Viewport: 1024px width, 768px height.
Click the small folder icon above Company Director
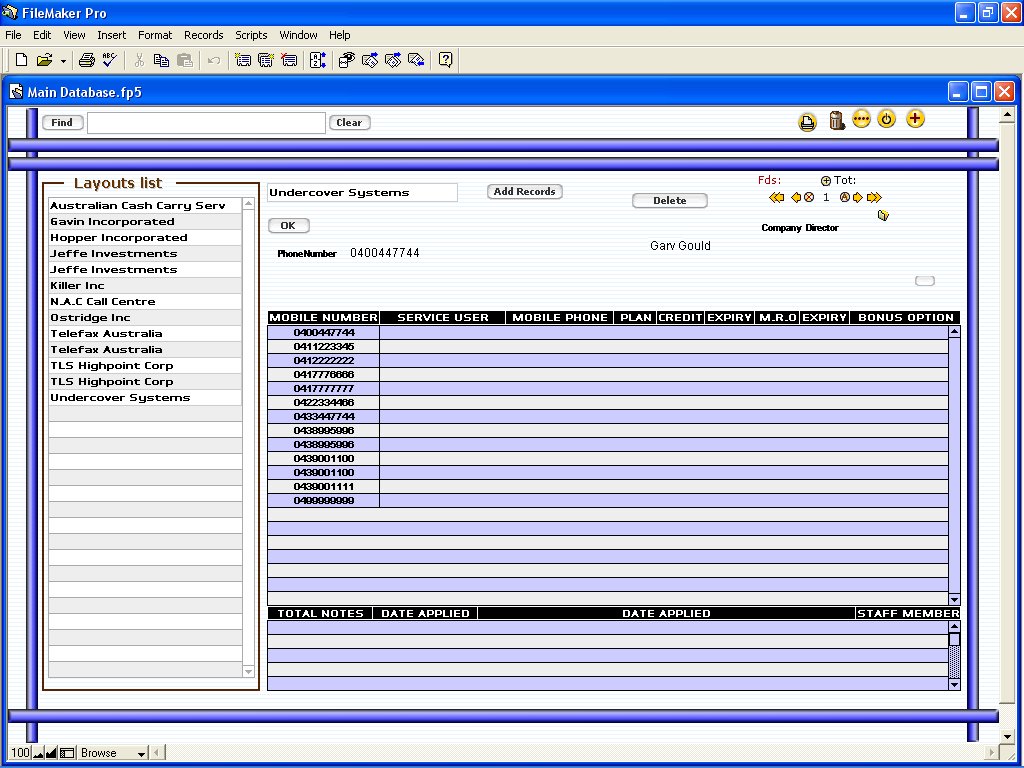883,215
